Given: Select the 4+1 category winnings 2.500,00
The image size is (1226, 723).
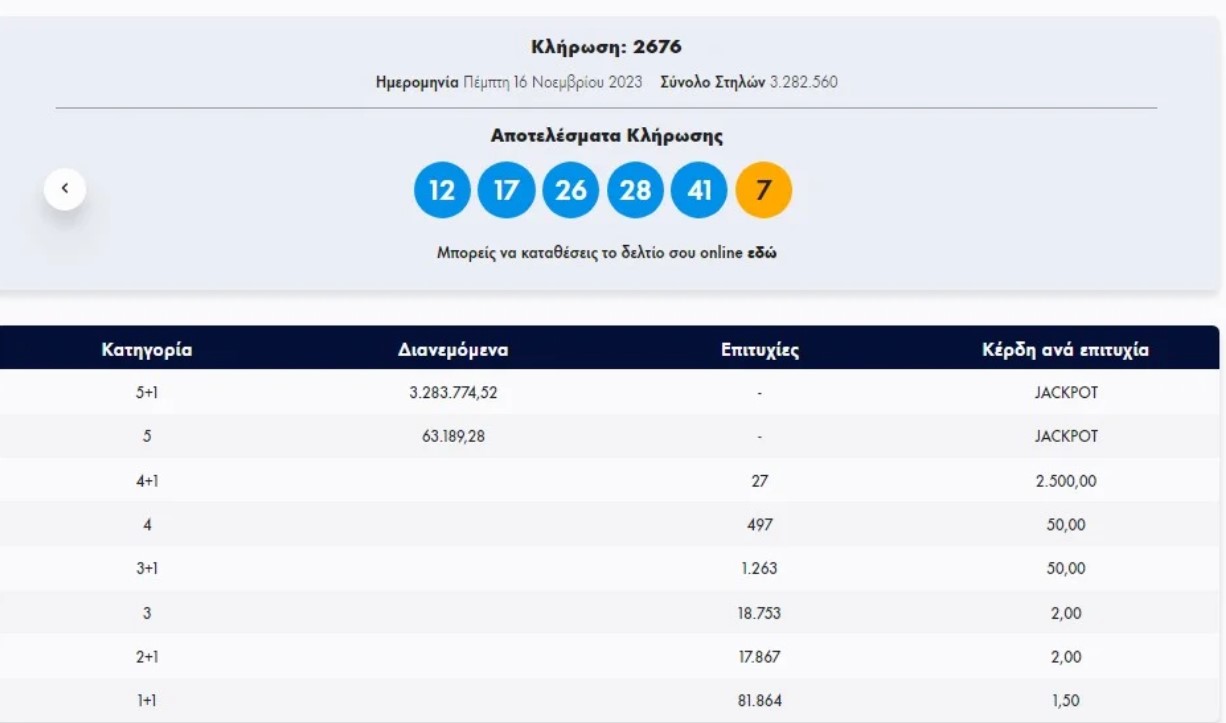Looking at the screenshot, I should [x=1065, y=481].
